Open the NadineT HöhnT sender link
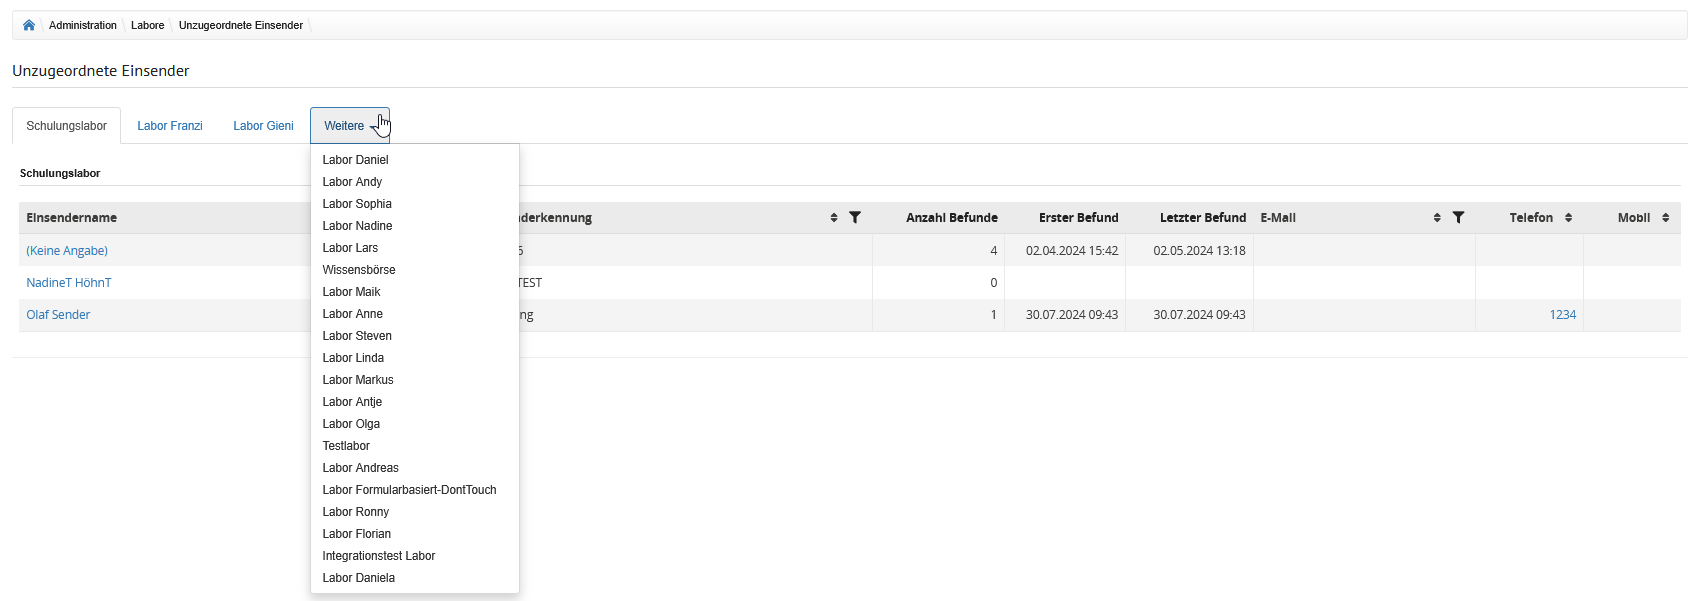Viewport: 1701px width, 601px height. click(x=69, y=283)
